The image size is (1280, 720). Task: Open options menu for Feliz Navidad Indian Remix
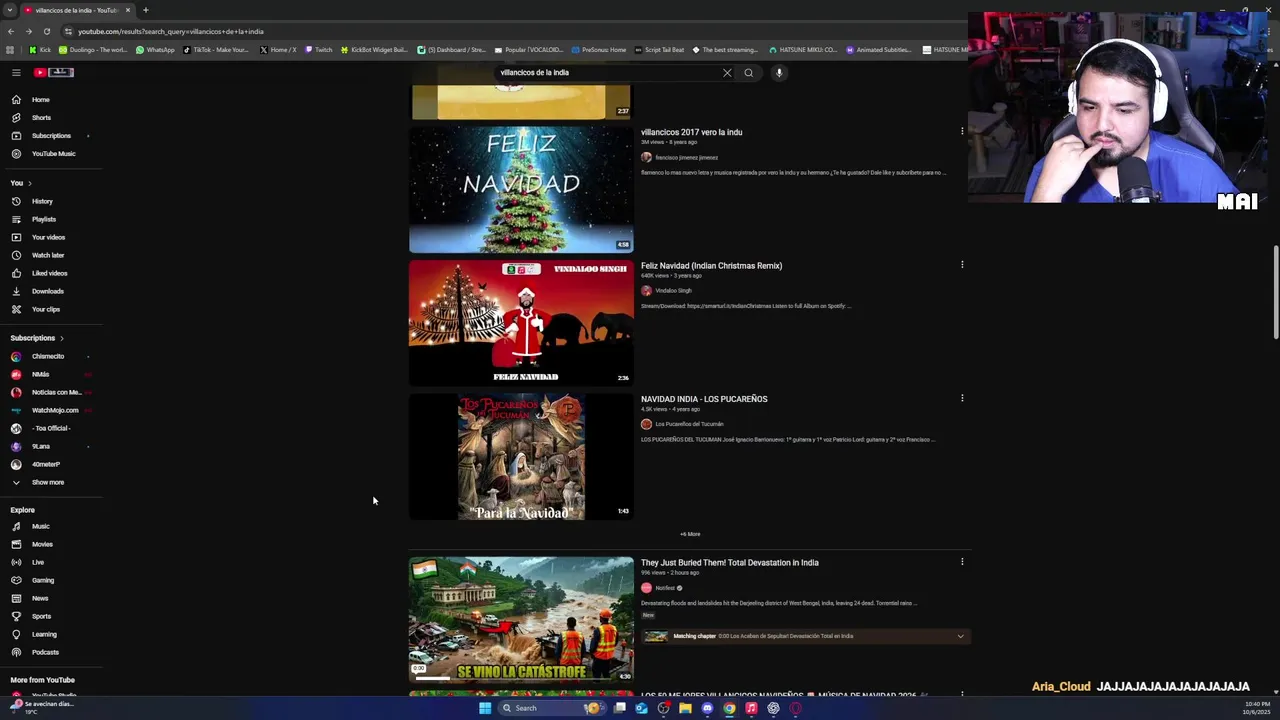click(x=962, y=265)
